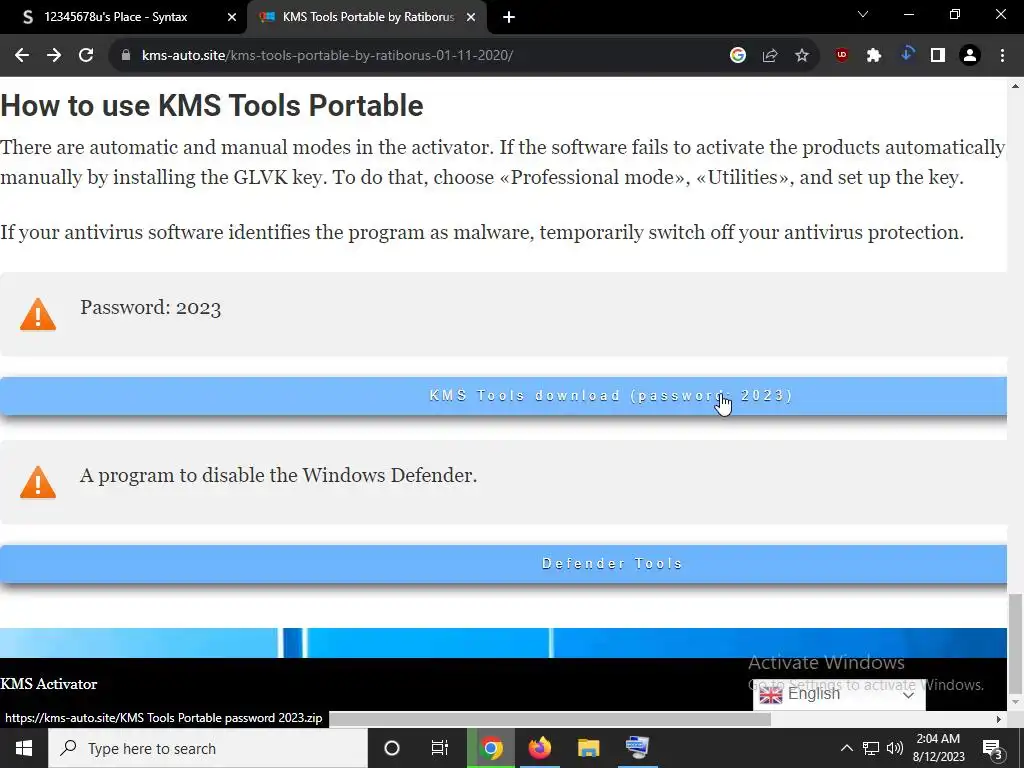This screenshot has height=768, width=1024.
Task: Open volume control in system tray
Action: click(895, 748)
